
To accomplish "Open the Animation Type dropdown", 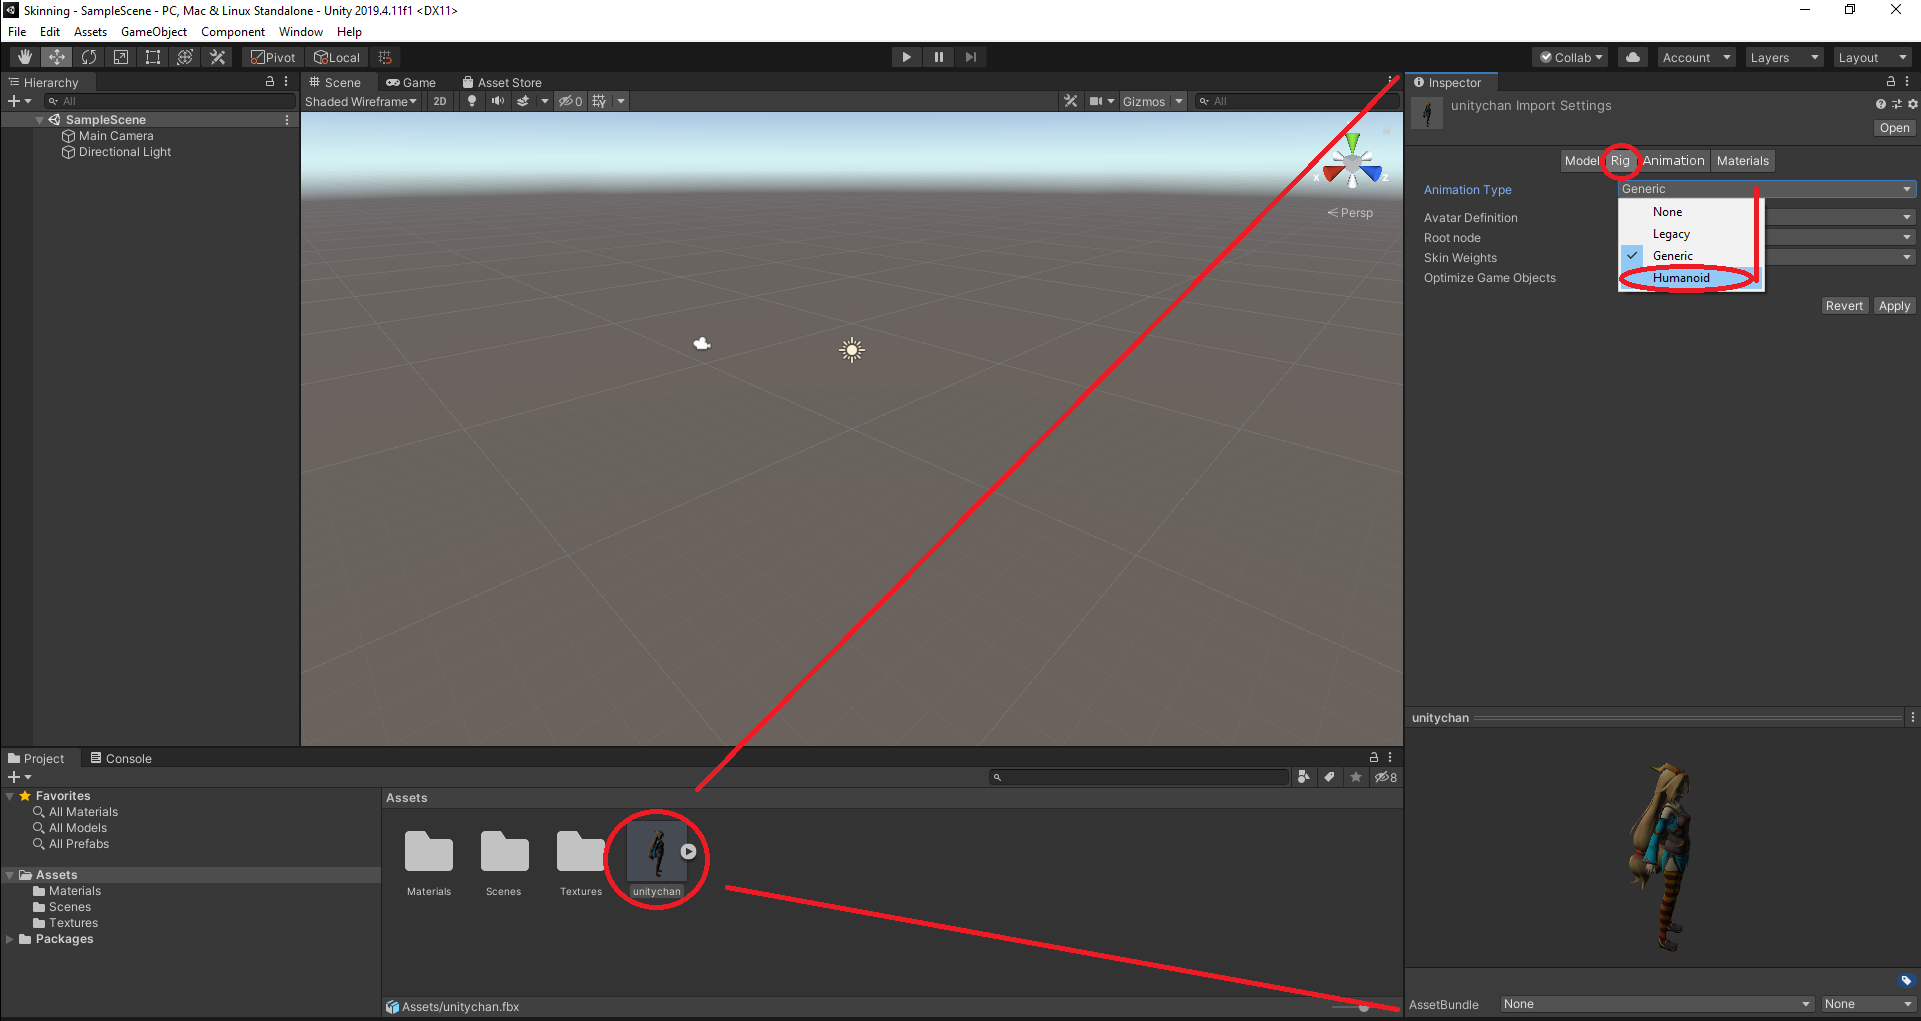I will coord(1766,188).
